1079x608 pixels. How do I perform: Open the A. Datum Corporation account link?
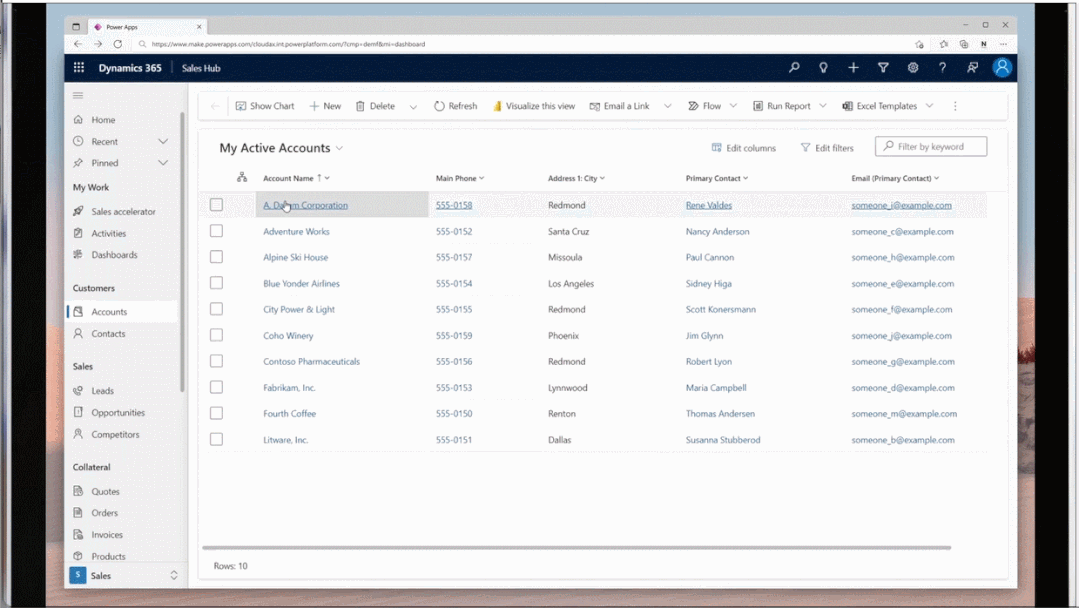(306, 205)
